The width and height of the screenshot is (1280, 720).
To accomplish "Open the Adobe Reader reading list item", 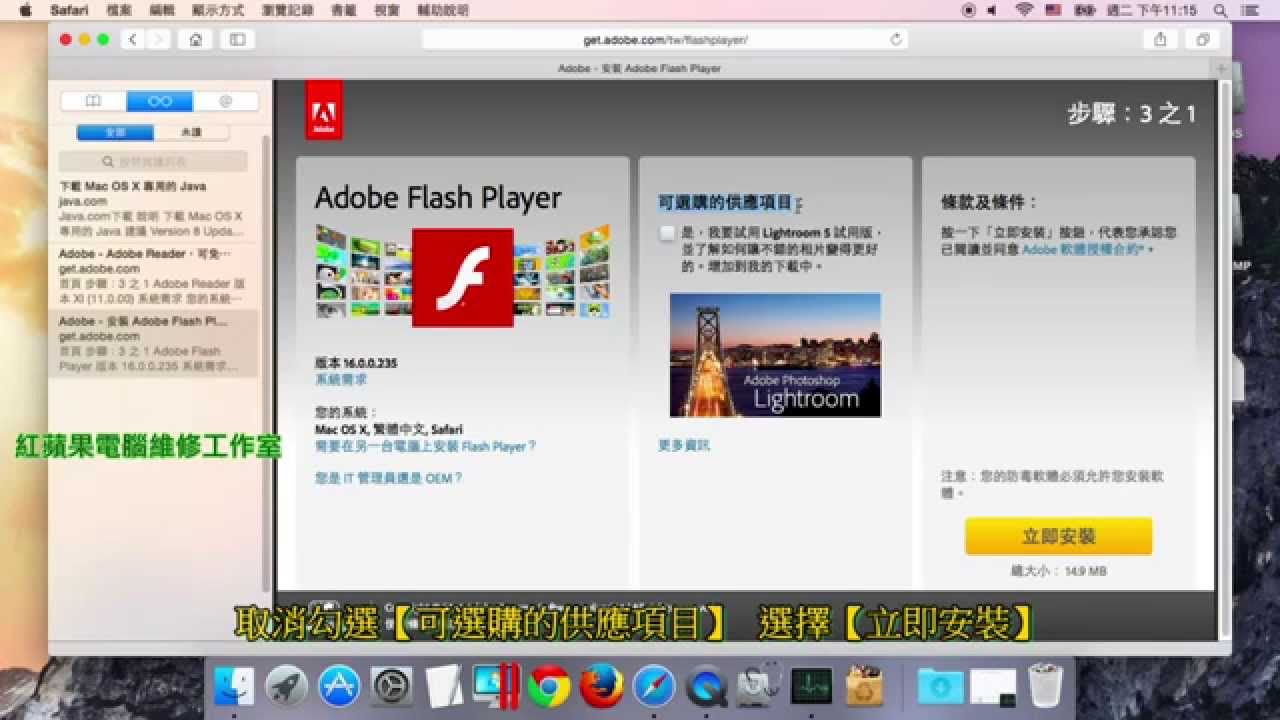I will tap(153, 276).
